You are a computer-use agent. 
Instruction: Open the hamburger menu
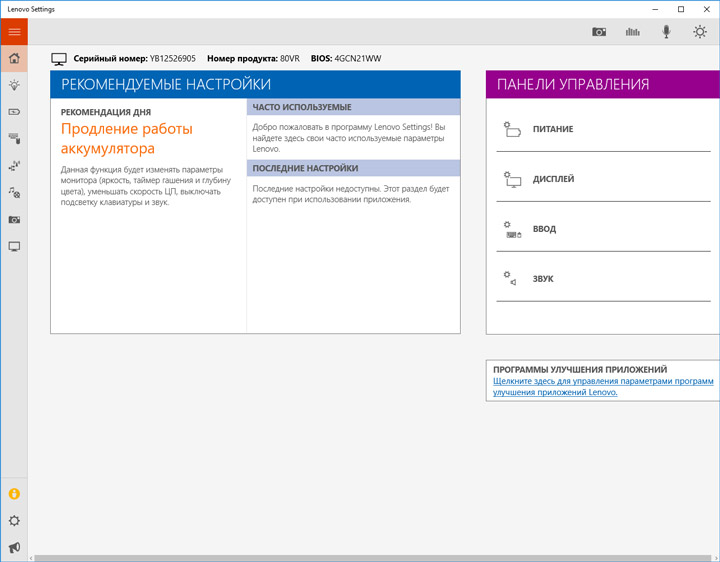pyautogui.click(x=14, y=32)
